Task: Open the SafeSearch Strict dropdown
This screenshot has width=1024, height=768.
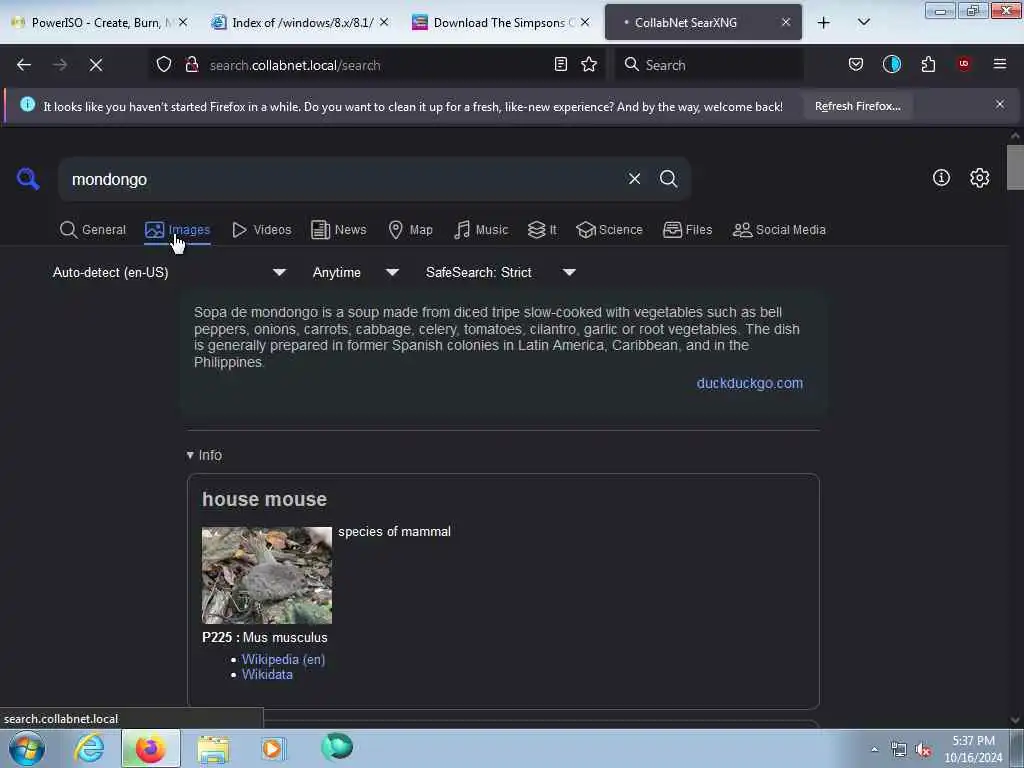Action: 500,272
